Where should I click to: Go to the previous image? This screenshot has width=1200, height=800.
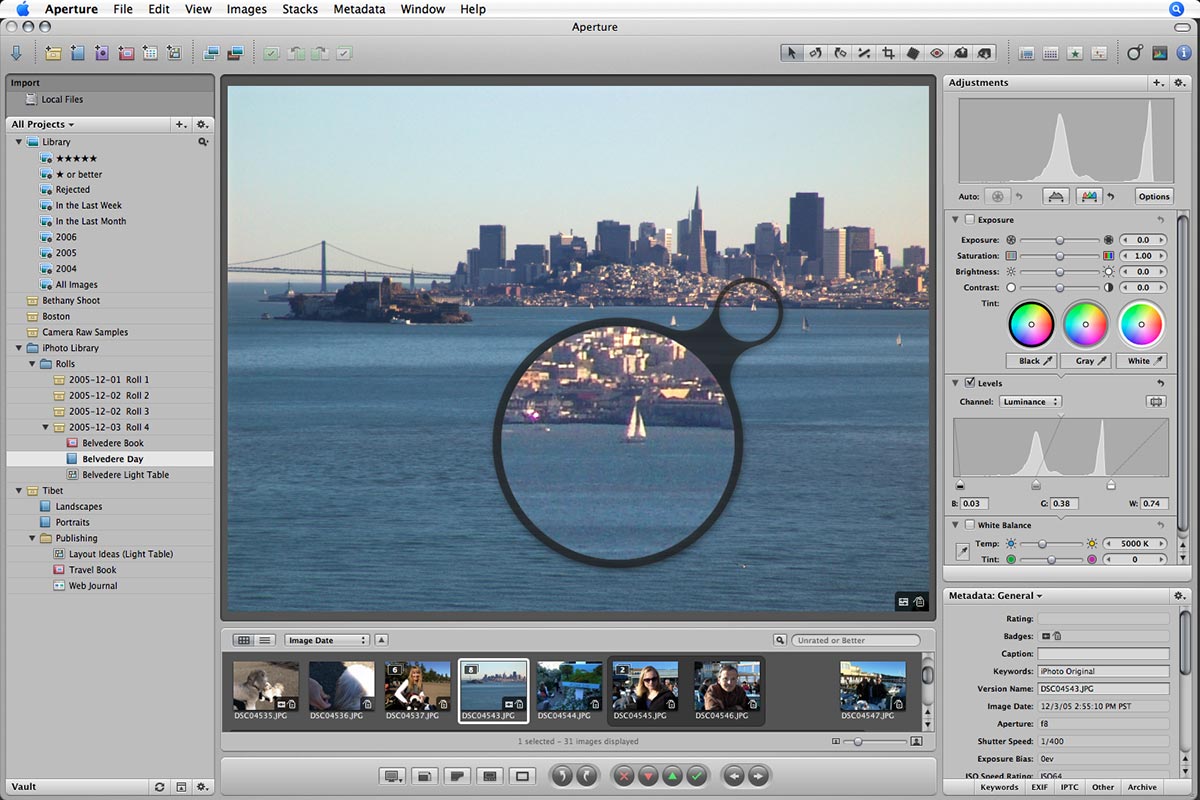[735, 775]
